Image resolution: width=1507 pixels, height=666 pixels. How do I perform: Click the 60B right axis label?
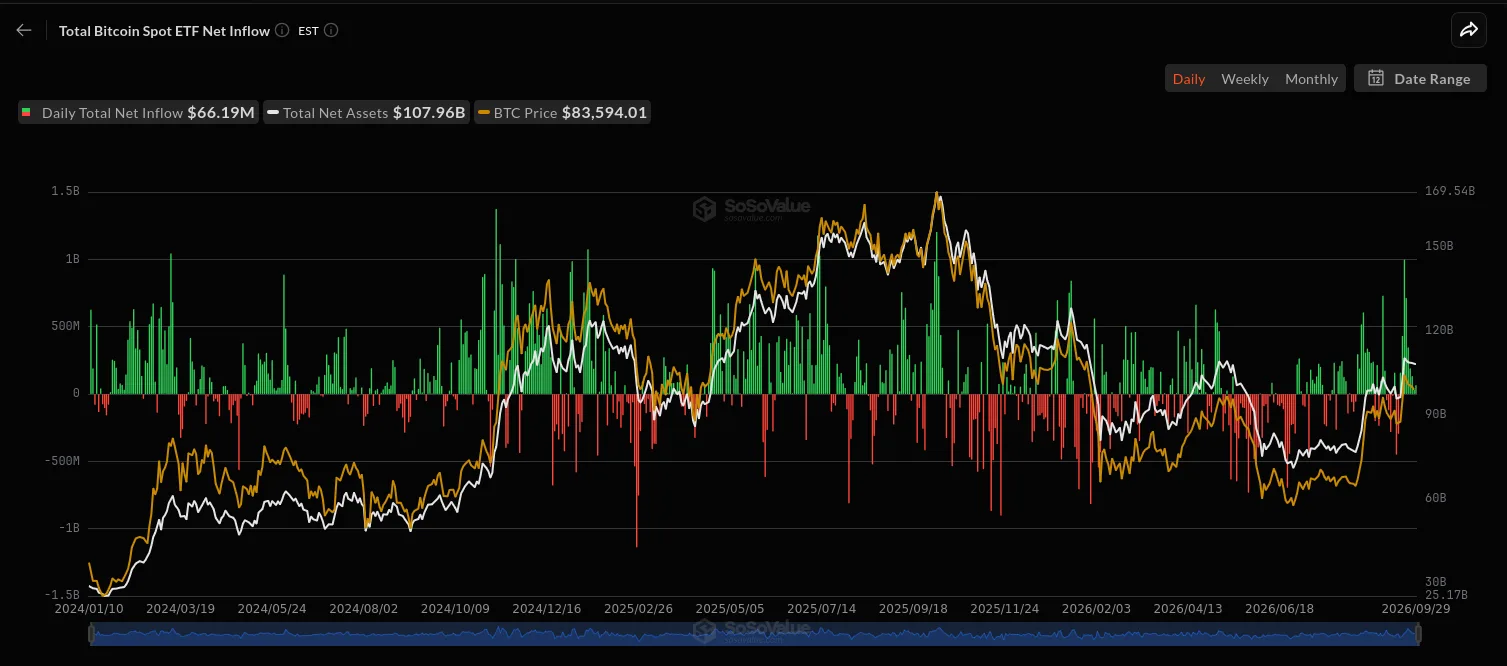pos(1436,497)
